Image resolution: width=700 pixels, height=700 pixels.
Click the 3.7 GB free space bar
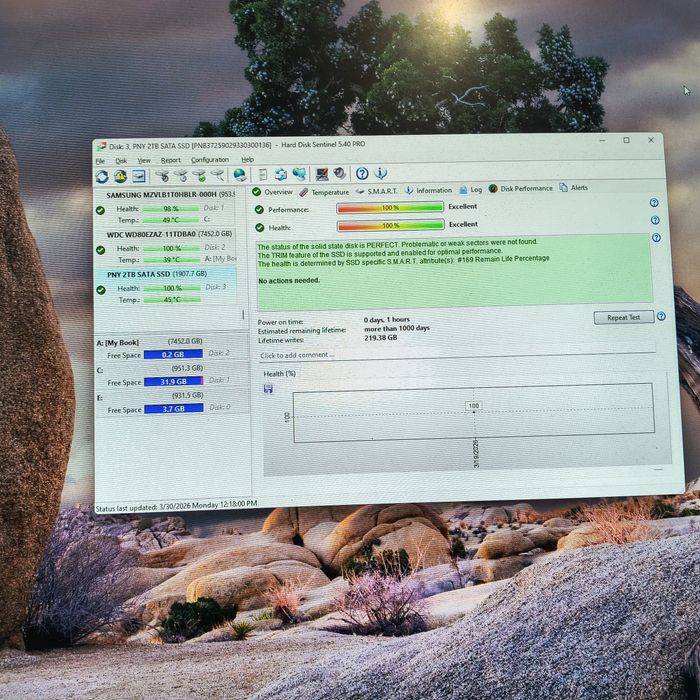pos(174,409)
